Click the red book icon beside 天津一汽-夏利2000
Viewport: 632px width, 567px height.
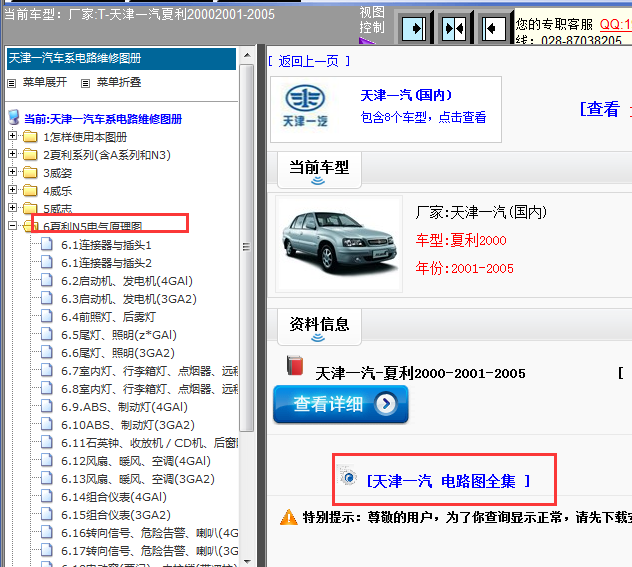coord(295,365)
